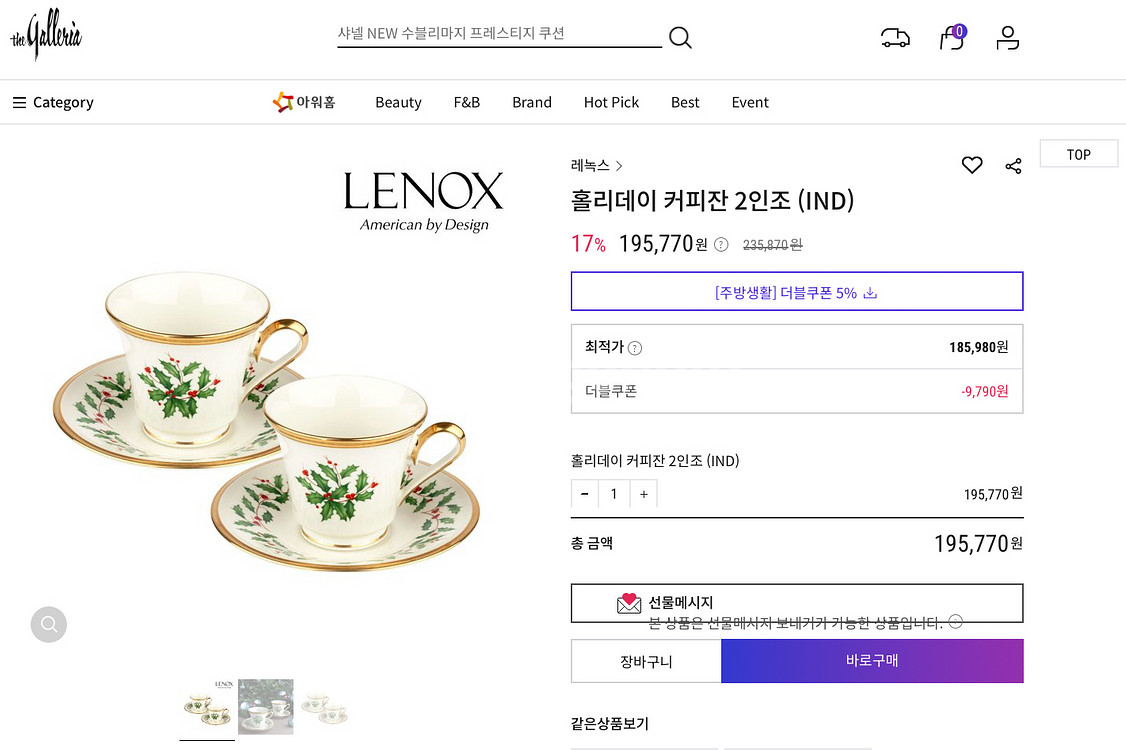Open the shopping bag cart icon

pos(952,38)
